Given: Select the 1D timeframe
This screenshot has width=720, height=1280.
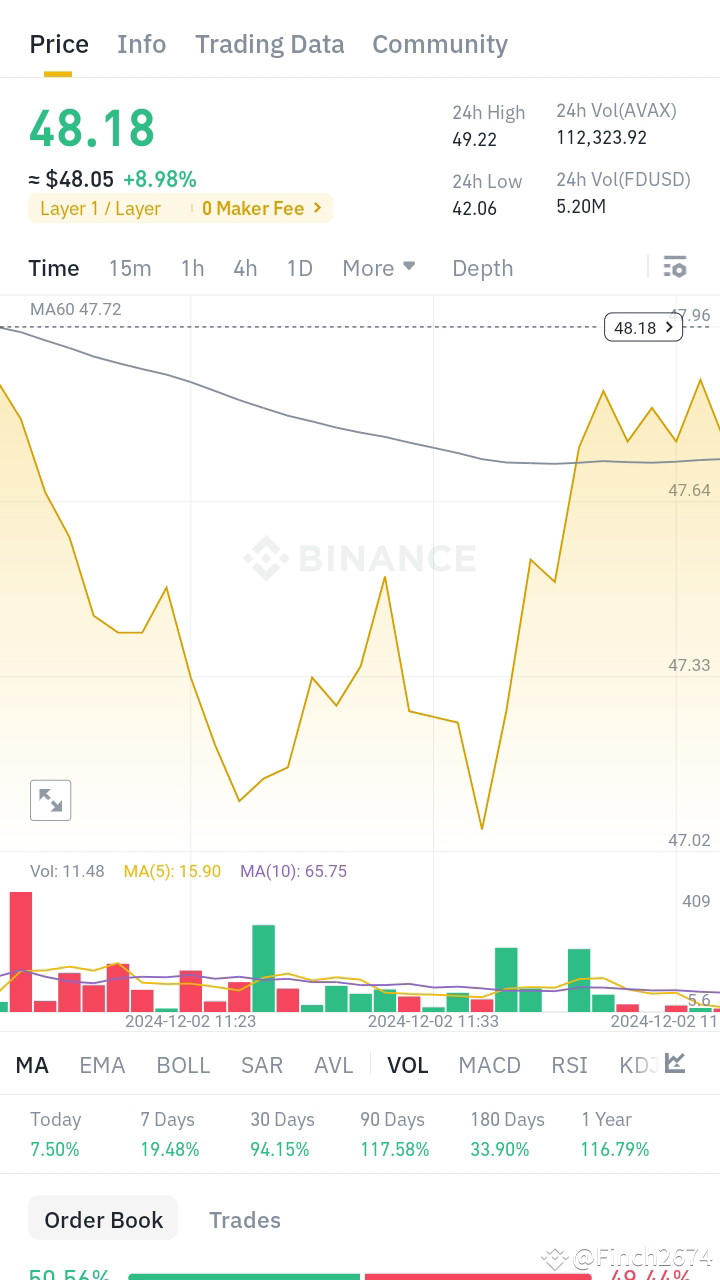Looking at the screenshot, I should pos(299,268).
